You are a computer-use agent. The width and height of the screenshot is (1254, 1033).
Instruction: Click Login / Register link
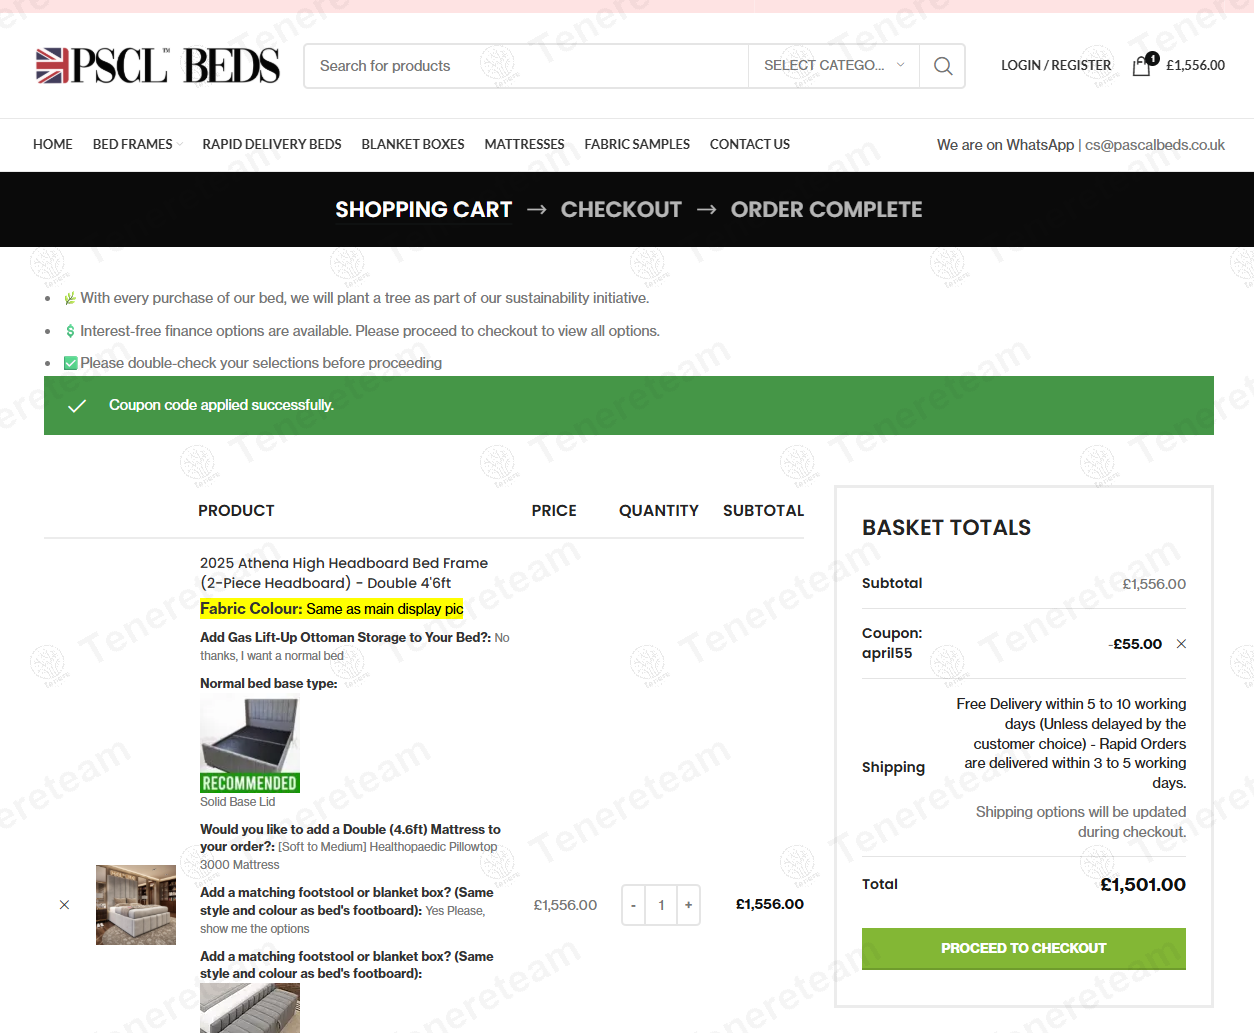coord(1056,65)
